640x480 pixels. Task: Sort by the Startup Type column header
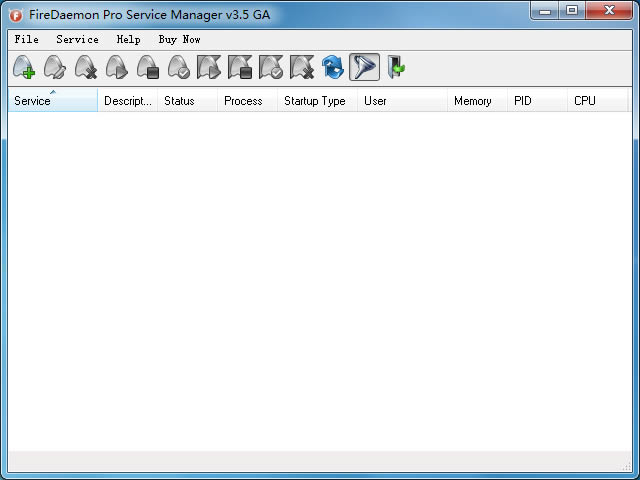(318, 100)
